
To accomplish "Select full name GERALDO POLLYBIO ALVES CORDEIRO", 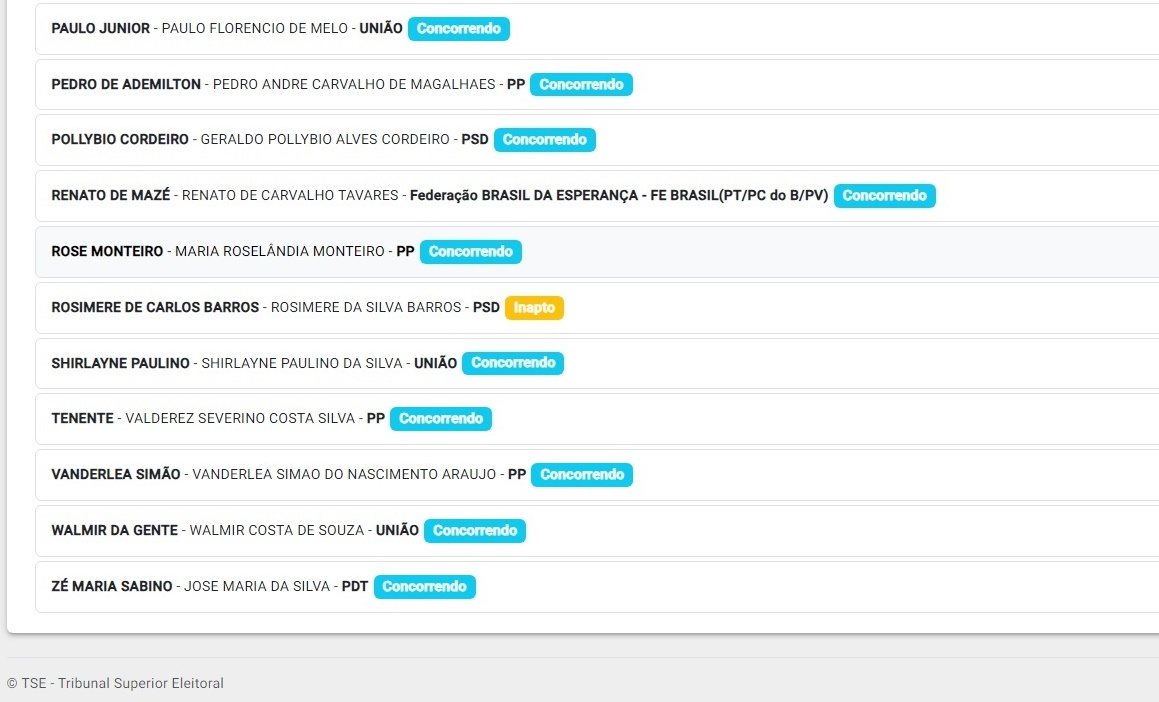I will click(x=325, y=140).
